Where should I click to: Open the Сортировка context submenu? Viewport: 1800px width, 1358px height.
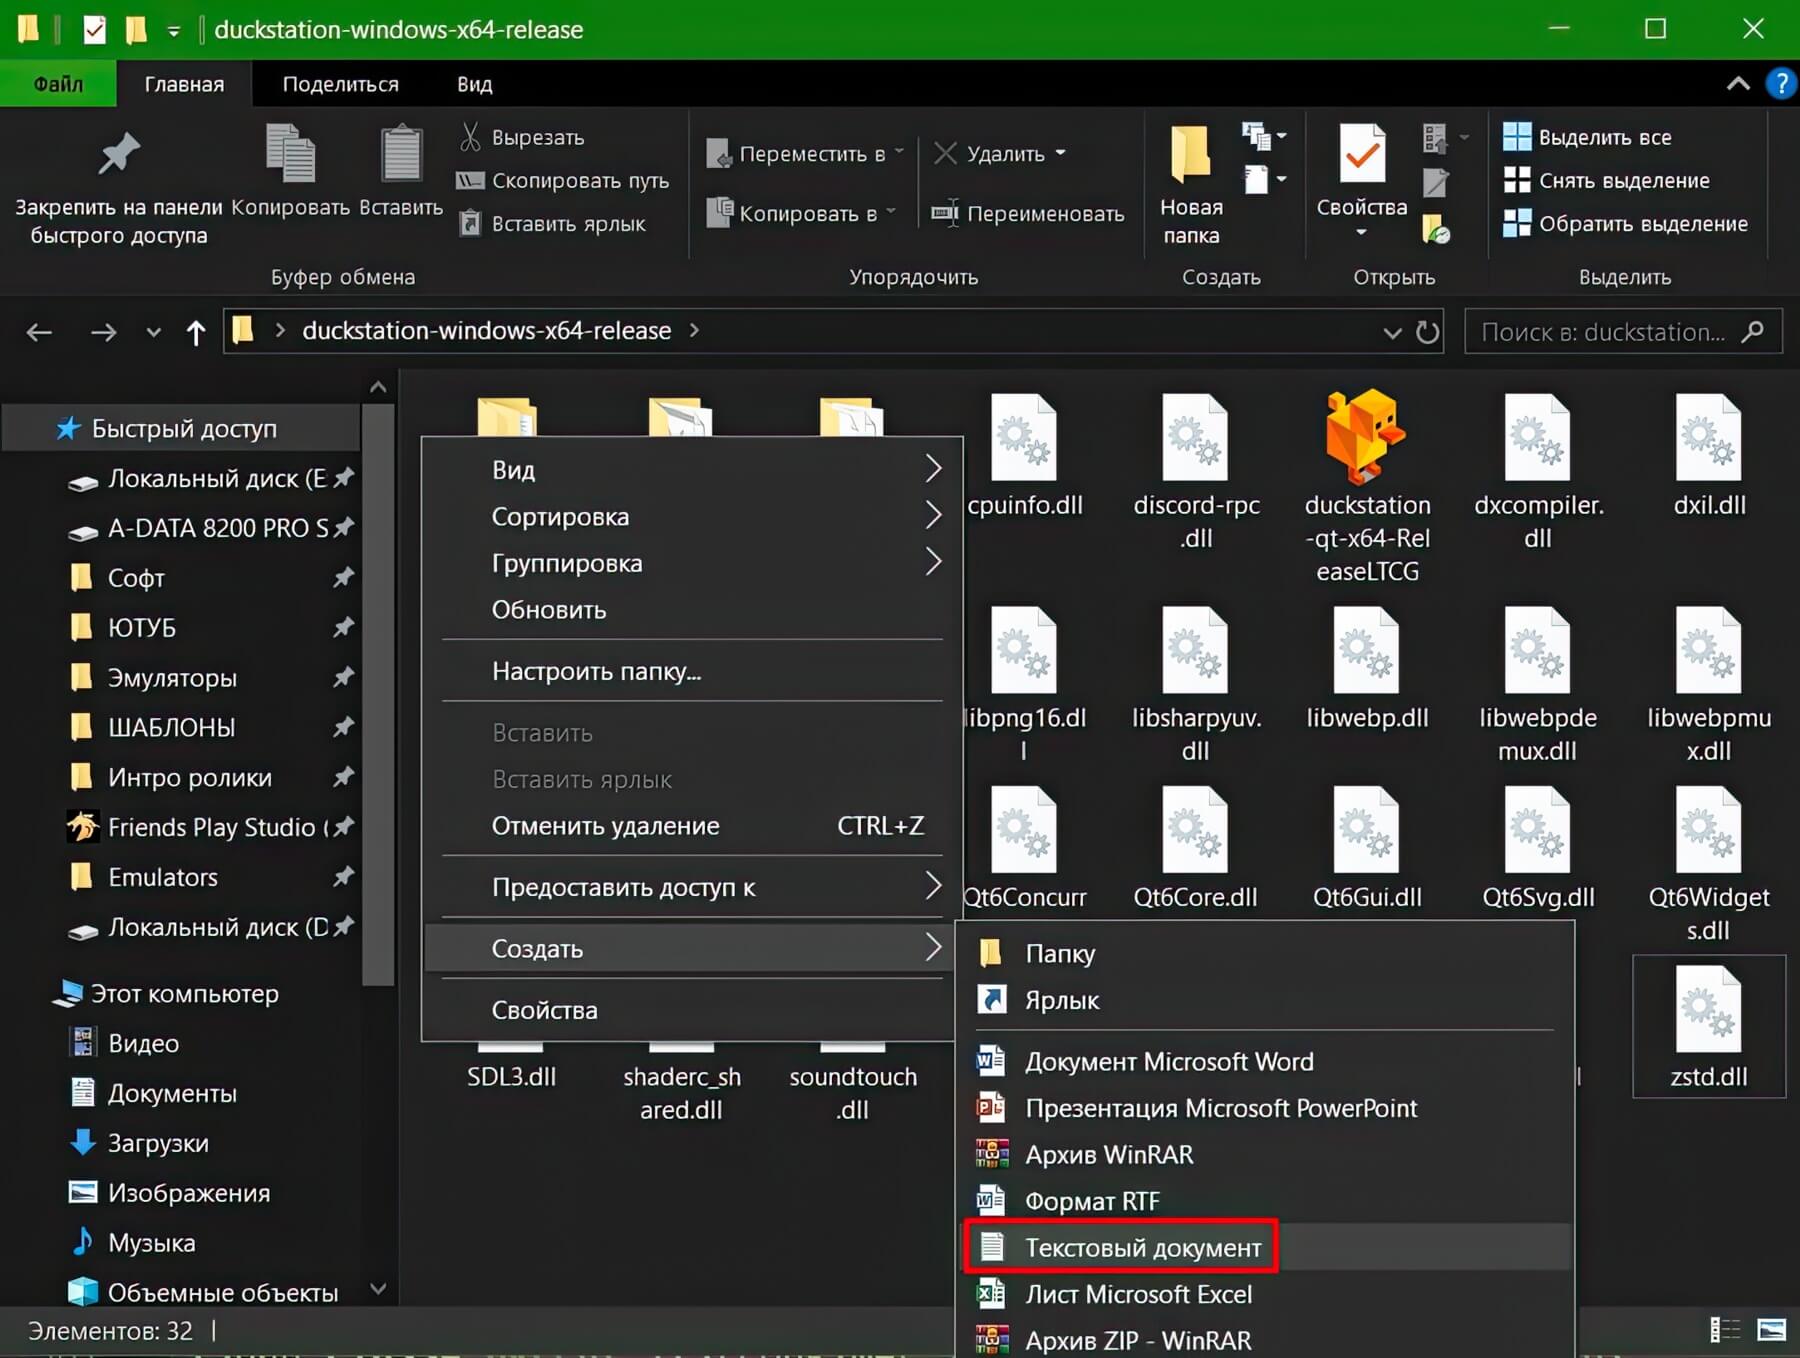(692, 516)
